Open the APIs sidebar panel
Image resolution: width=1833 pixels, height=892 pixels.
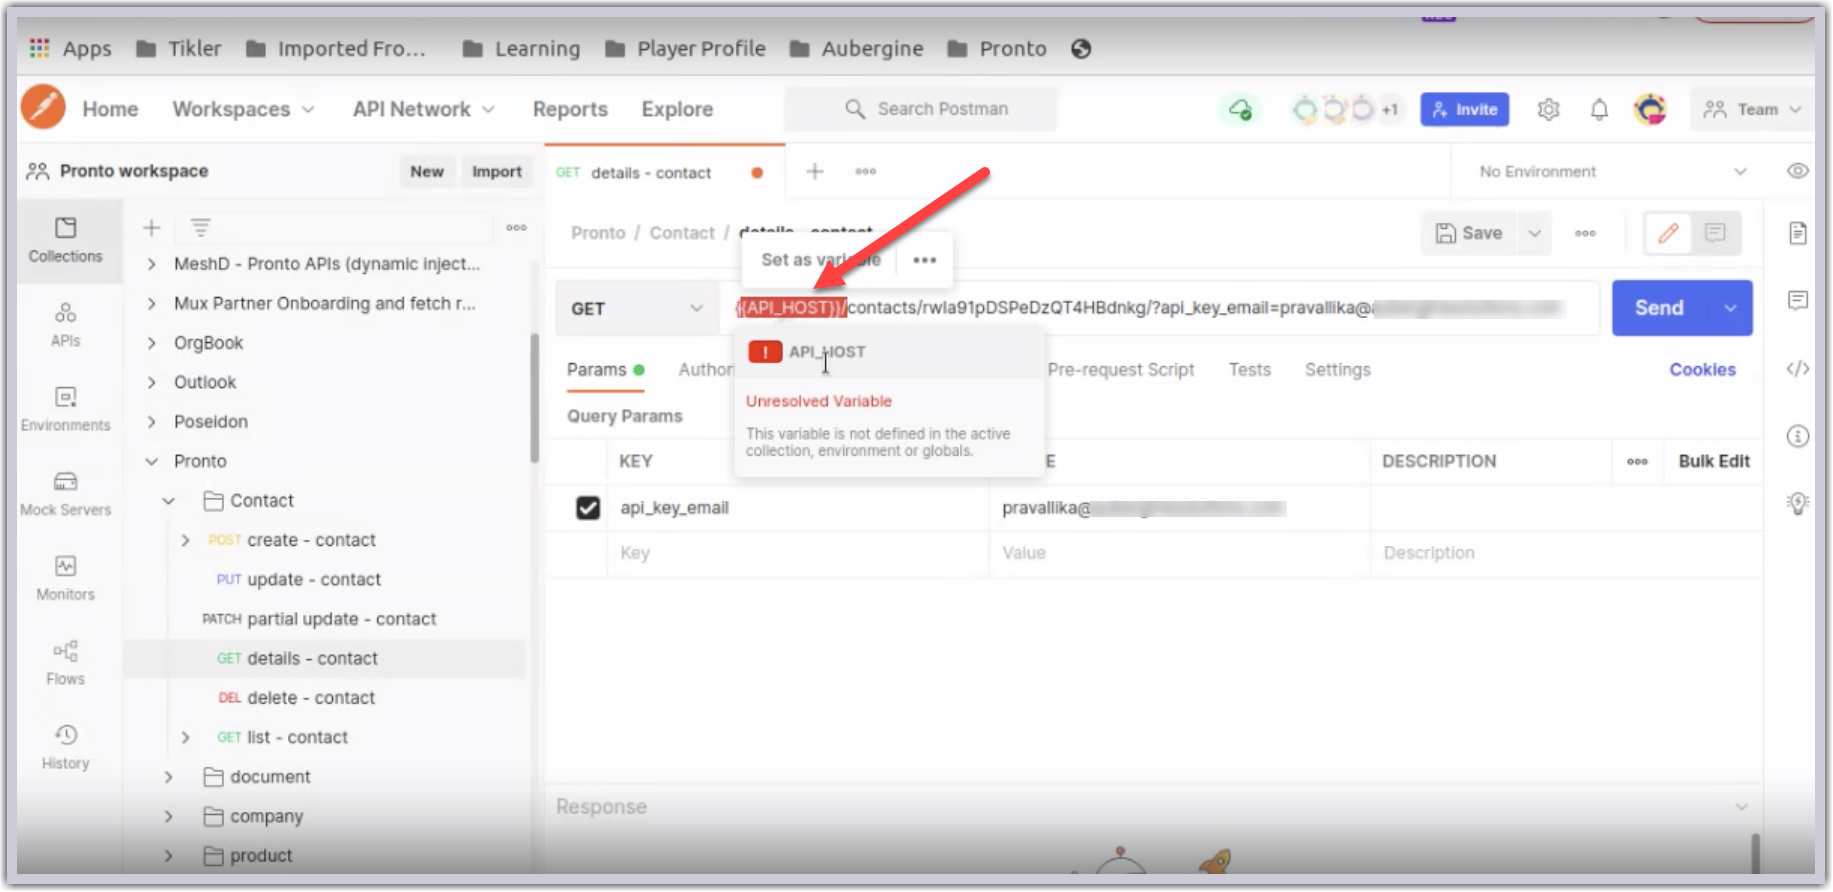(66, 325)
